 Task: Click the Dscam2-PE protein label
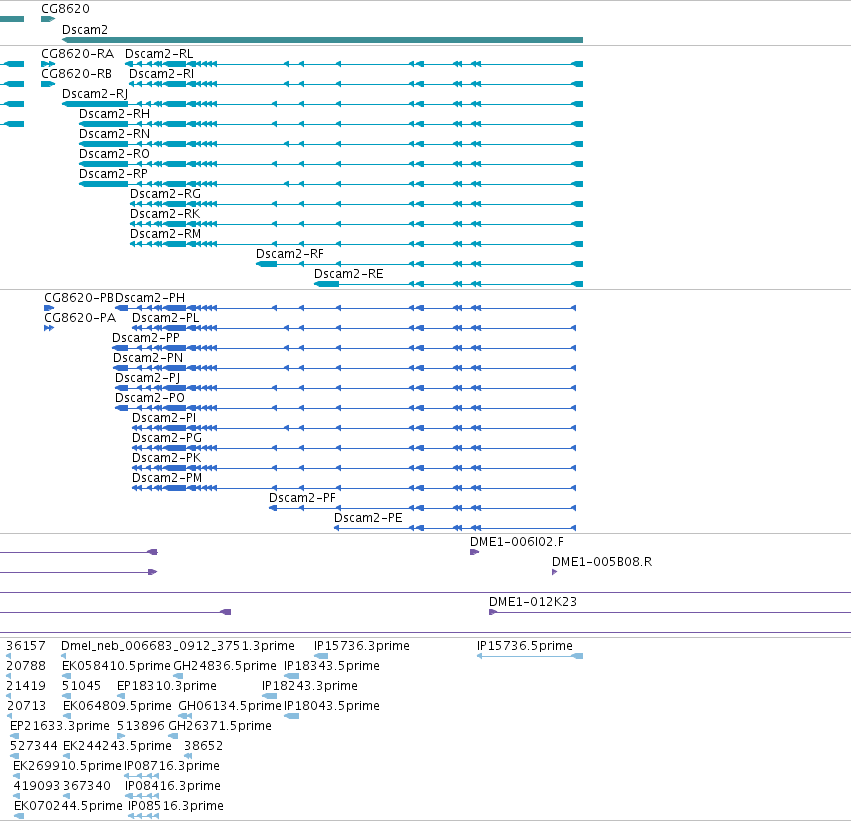368,518
